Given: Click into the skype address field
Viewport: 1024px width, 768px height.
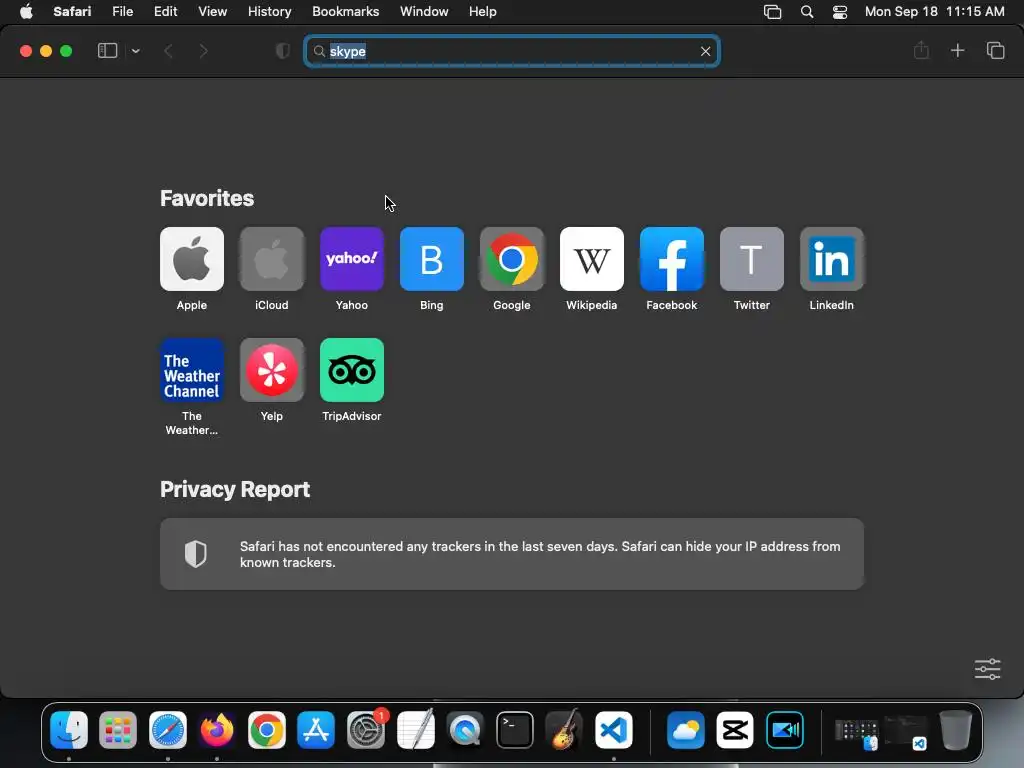Looking at the screenshot, I should (511, 51).
